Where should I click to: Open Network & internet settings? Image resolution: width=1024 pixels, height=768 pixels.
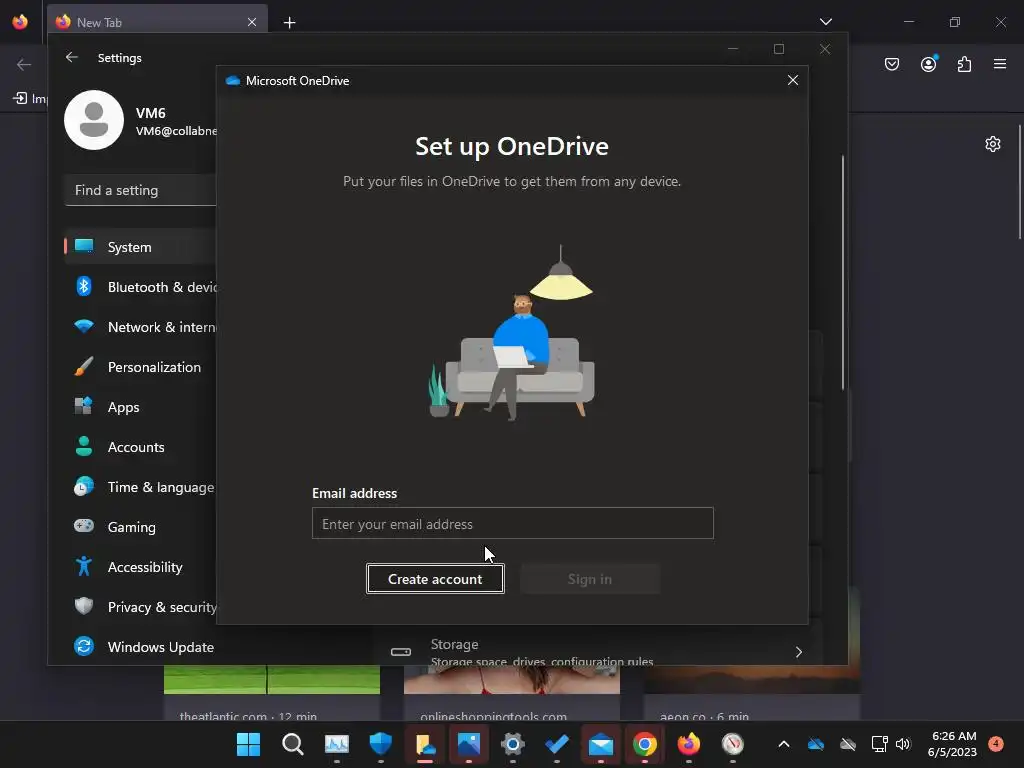coord(140,327)
